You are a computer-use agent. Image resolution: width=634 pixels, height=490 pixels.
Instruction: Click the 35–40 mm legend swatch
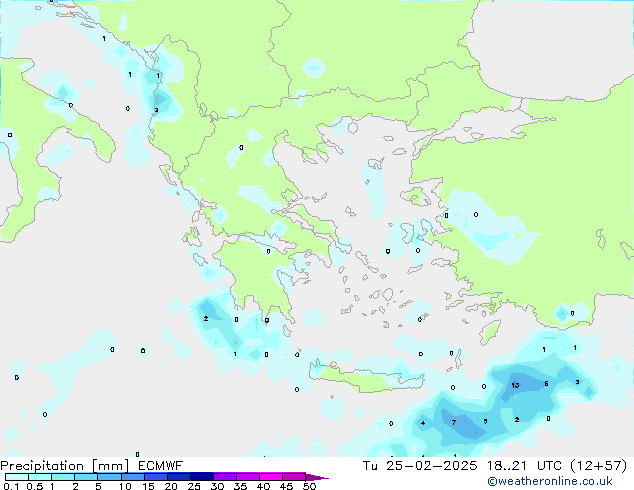[248, 477]
